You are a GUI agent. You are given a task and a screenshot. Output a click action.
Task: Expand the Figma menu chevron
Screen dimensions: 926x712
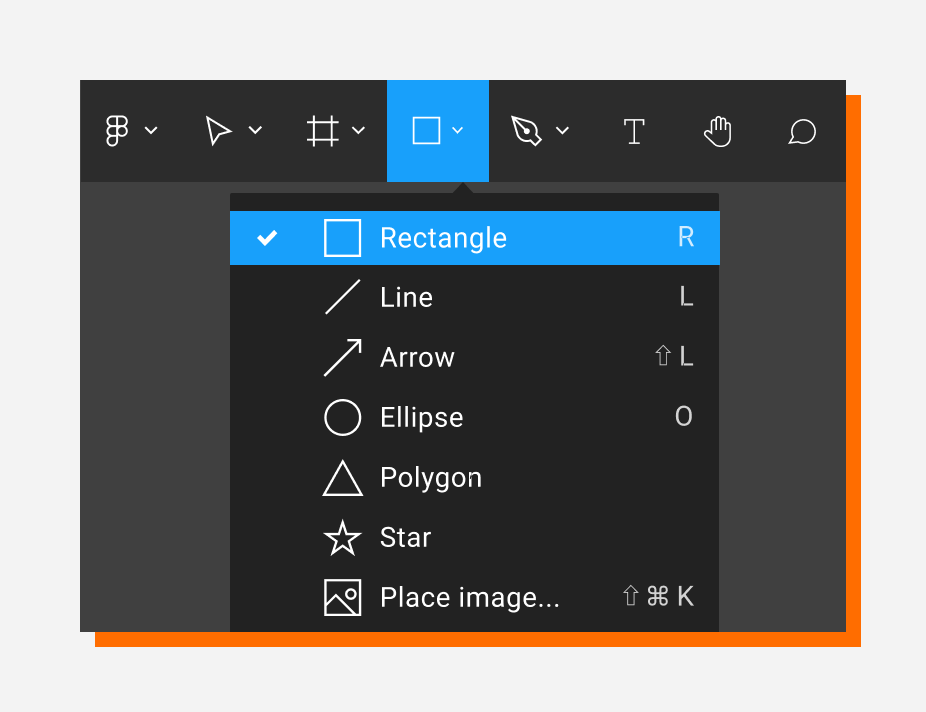pos(151,130)
